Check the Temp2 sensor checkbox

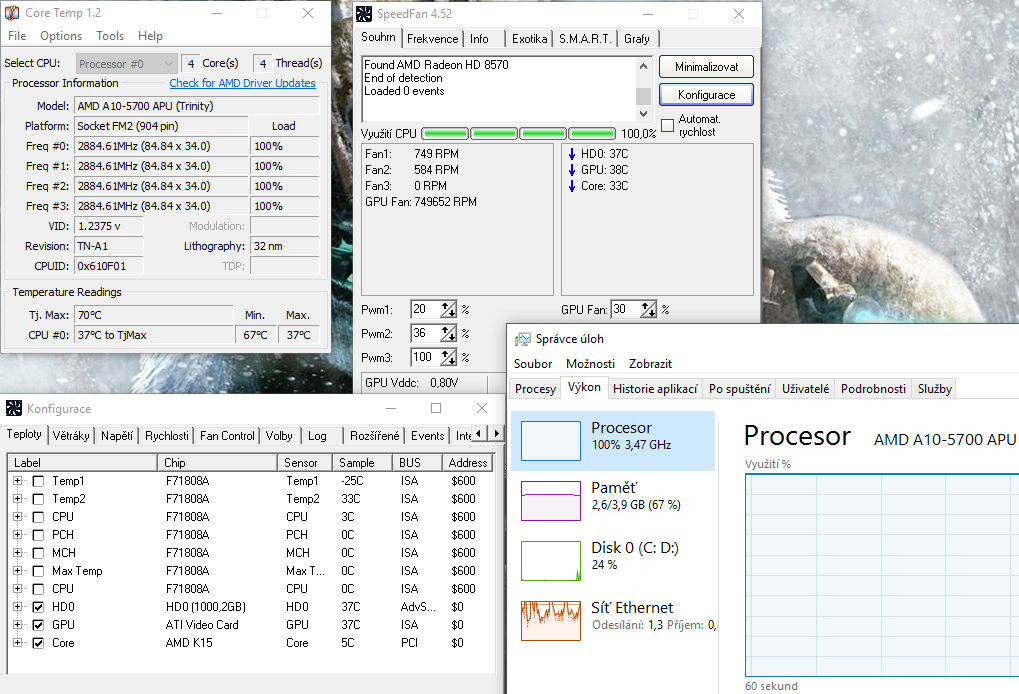point(38,499)
